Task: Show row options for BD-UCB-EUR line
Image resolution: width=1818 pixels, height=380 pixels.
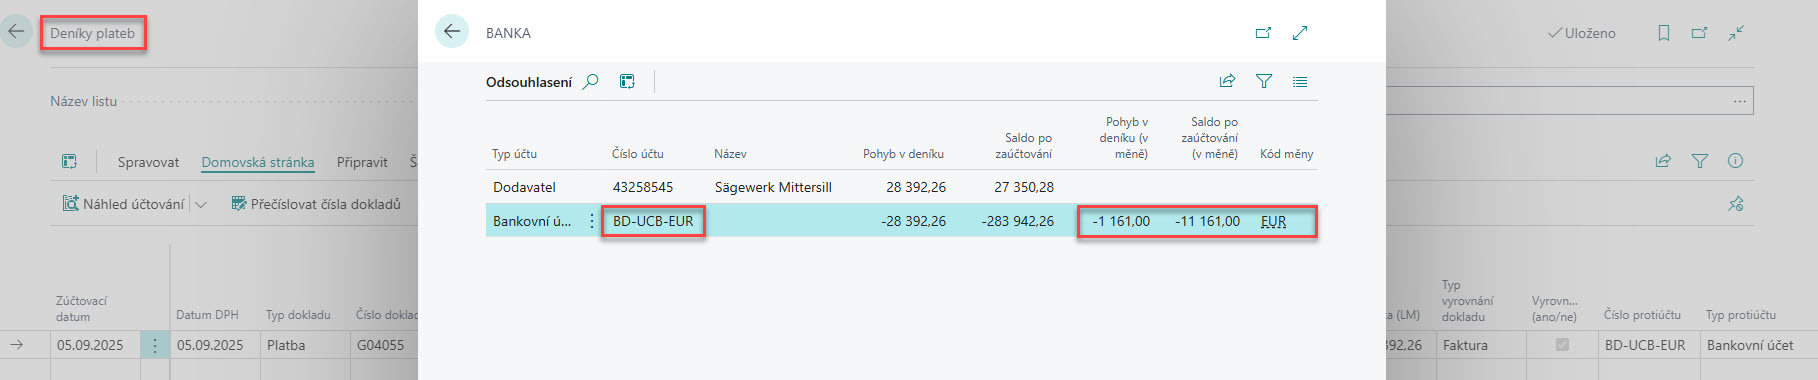Action: coord(592,221)
